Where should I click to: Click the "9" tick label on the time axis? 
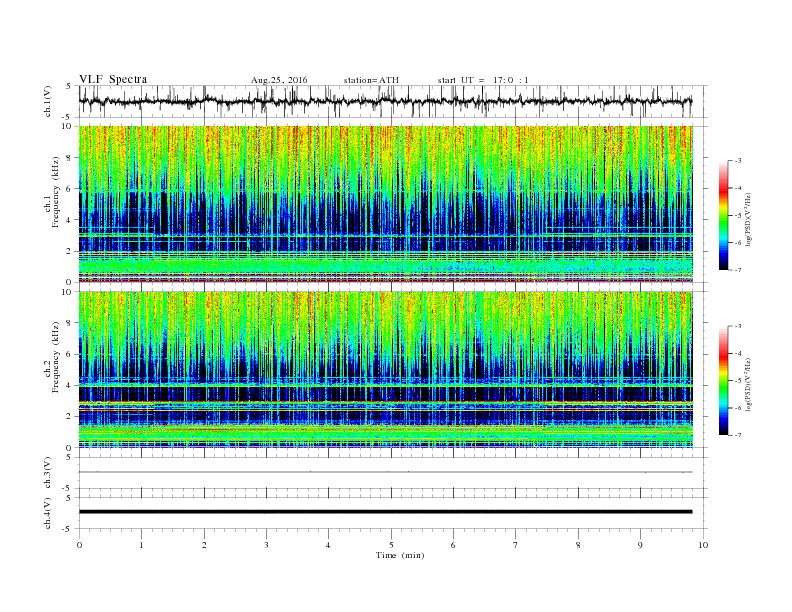pos(640,545)
